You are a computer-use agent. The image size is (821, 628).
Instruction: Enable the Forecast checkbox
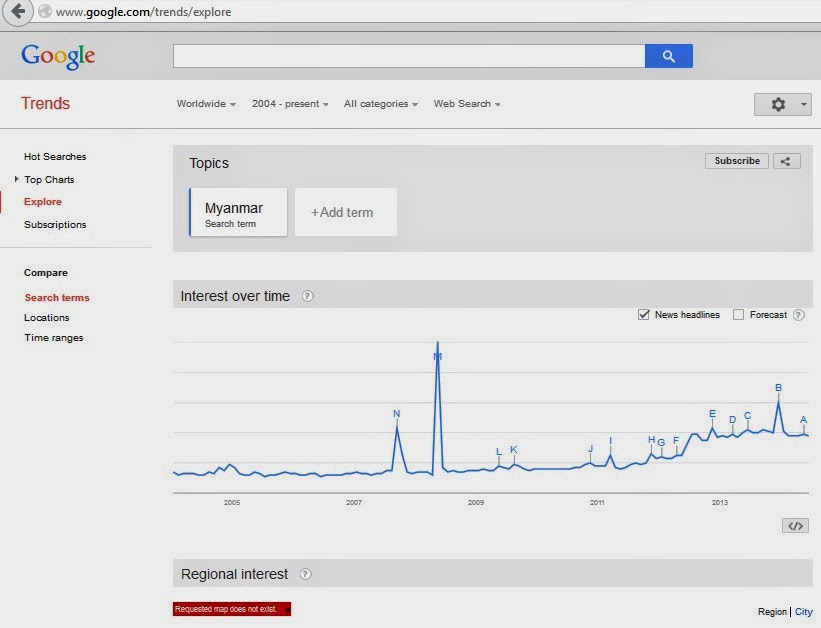coord(738,315)
